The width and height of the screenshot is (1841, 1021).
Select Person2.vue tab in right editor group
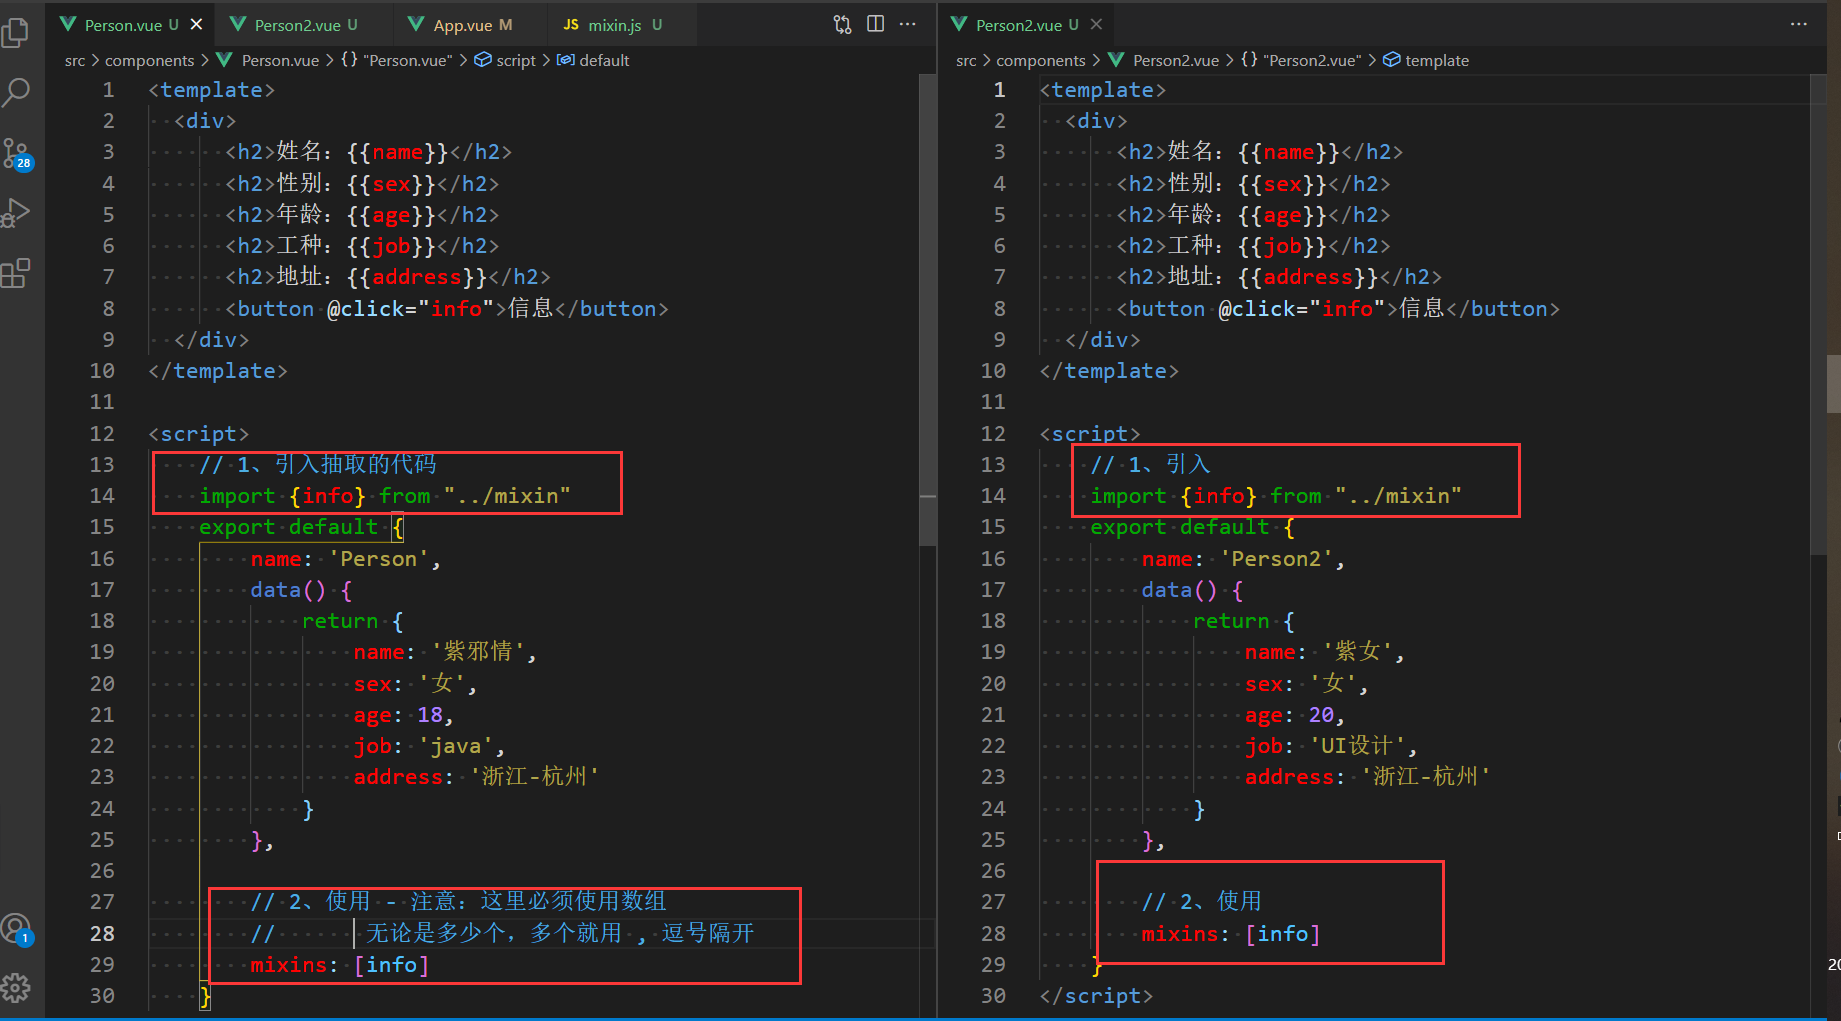tap(1026, 24)
